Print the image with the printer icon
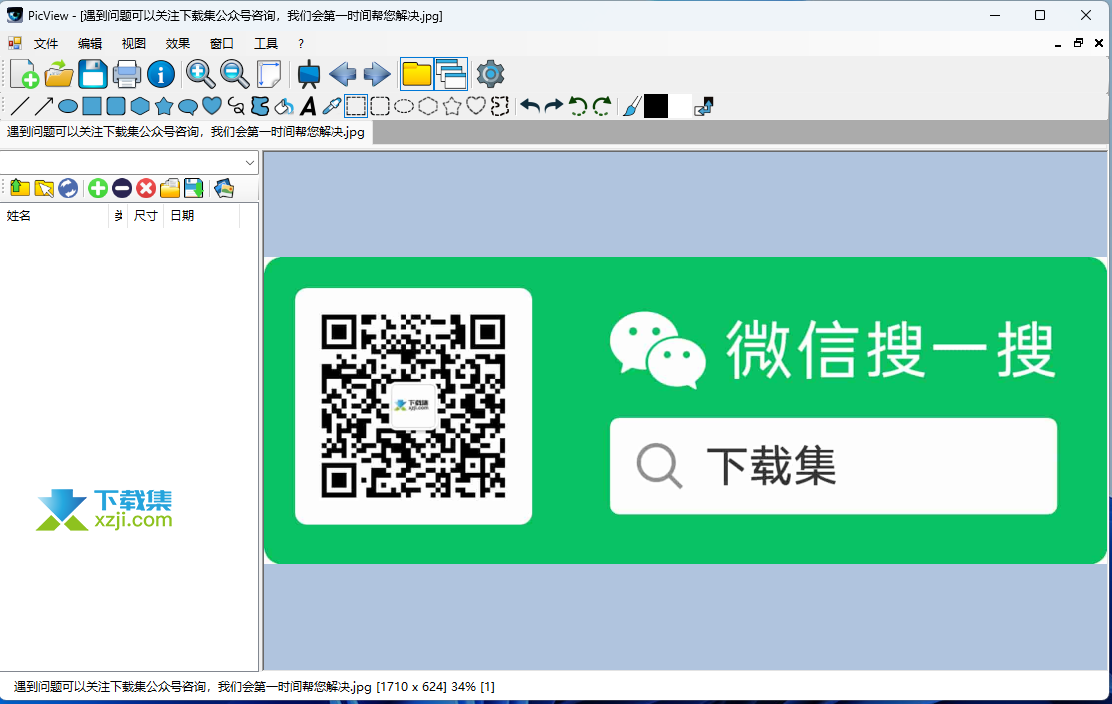1112x704 pixels. [x=127, y=74]
